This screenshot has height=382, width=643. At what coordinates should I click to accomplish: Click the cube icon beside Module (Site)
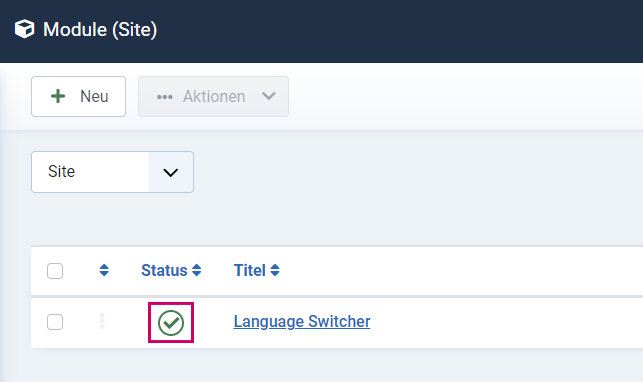click(24, 29)
